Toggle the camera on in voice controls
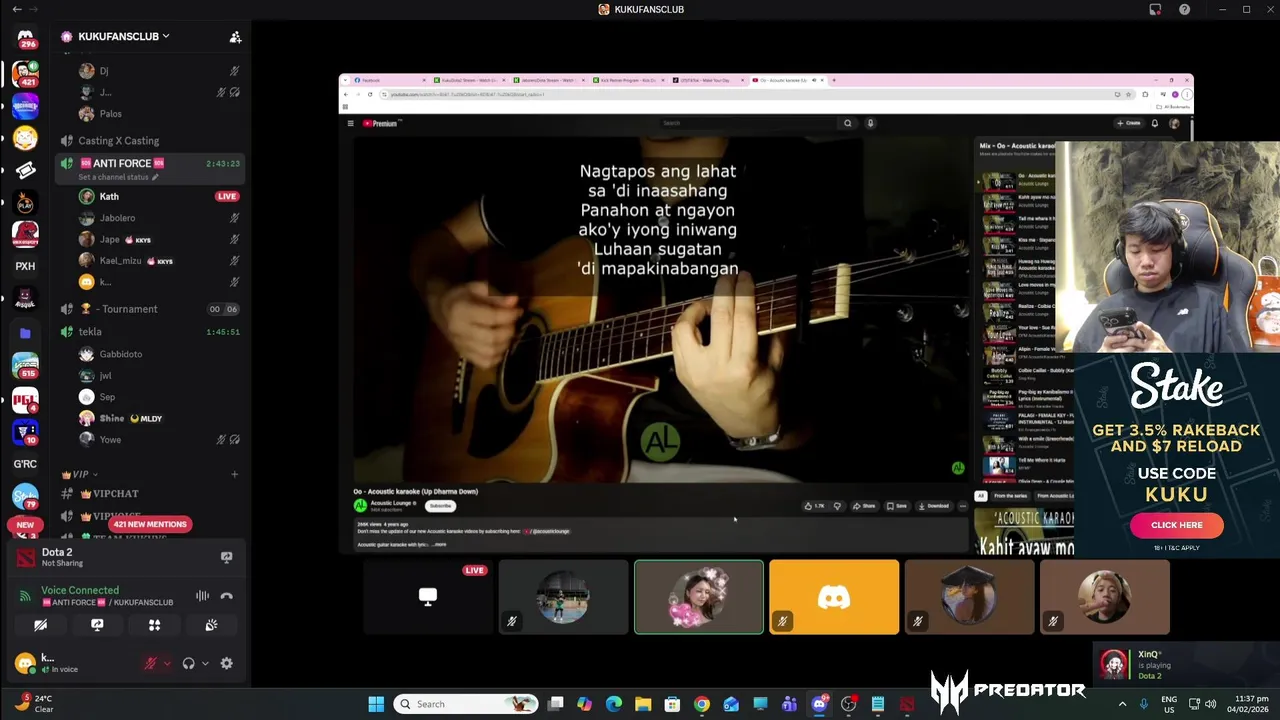The height and width of the screenshot is (720, 1280). (40, 625)
